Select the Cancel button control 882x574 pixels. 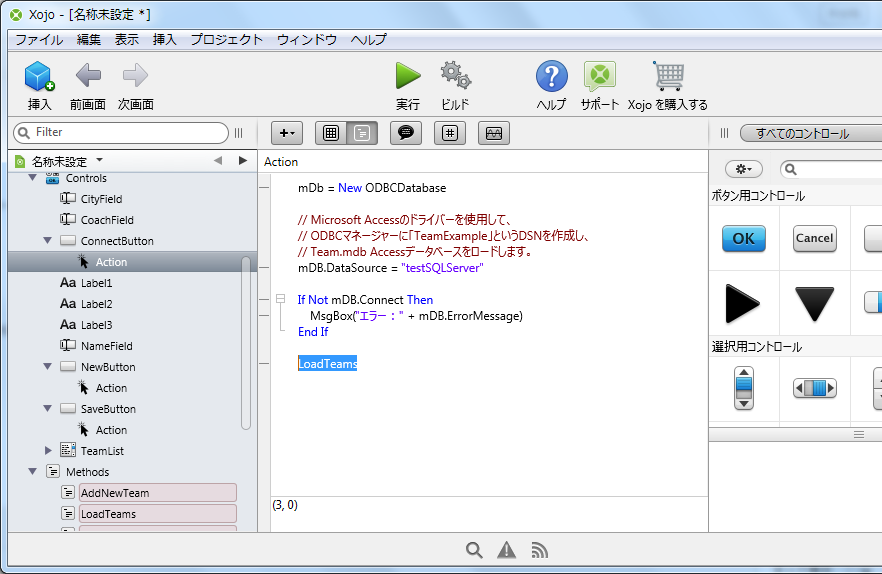[814, 239]
